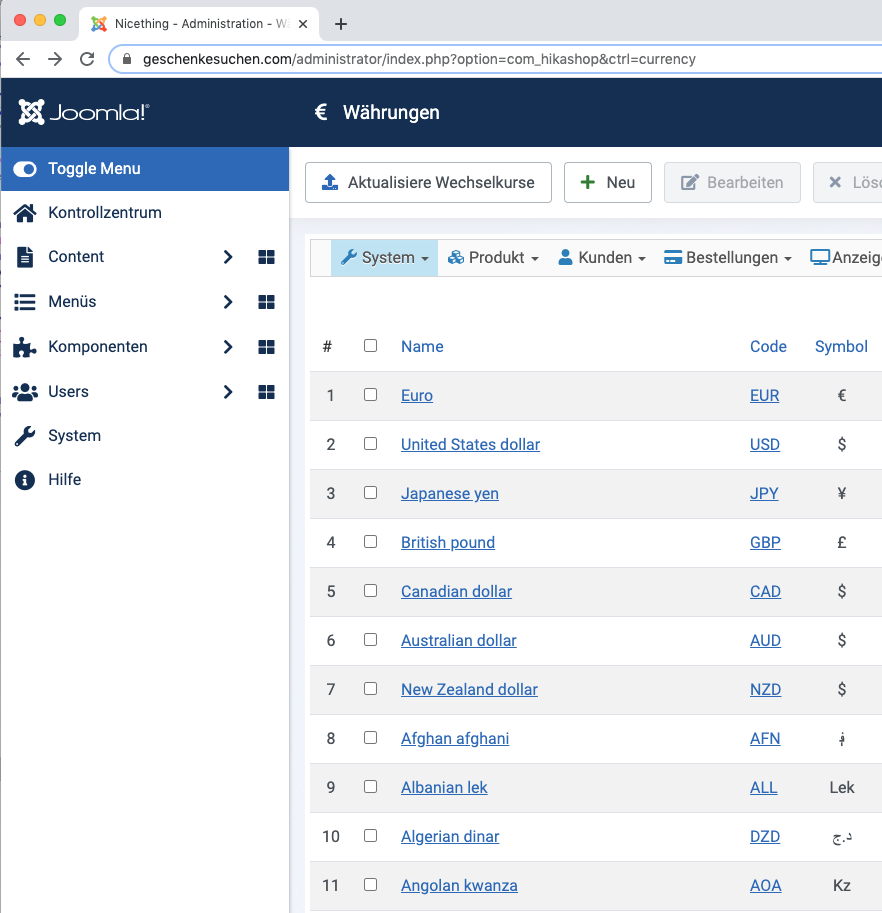Click the GBP code link
Screen dimensions: 882x913
pos(766,543)
